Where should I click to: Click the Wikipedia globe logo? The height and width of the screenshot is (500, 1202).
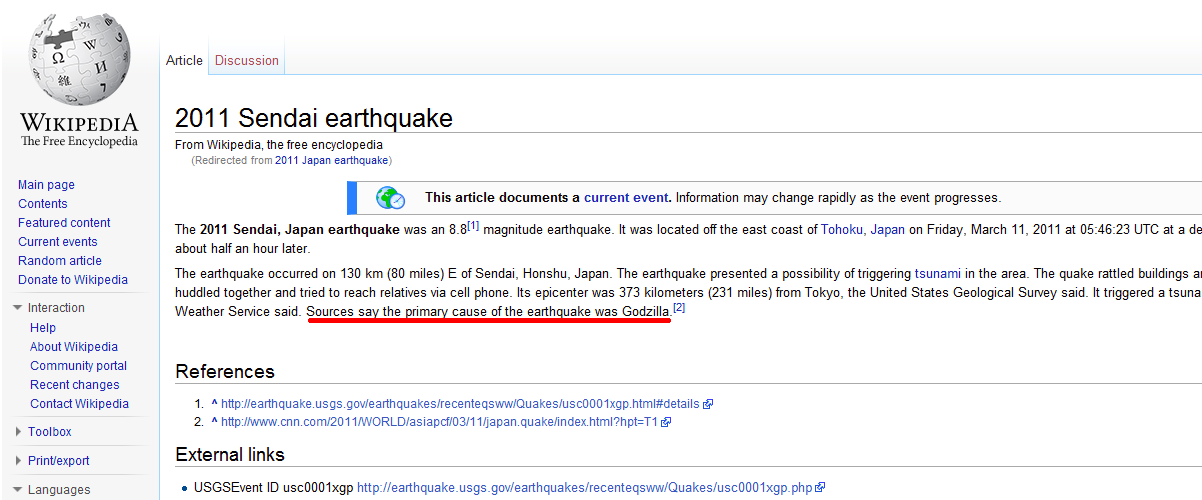coord(79,62)
